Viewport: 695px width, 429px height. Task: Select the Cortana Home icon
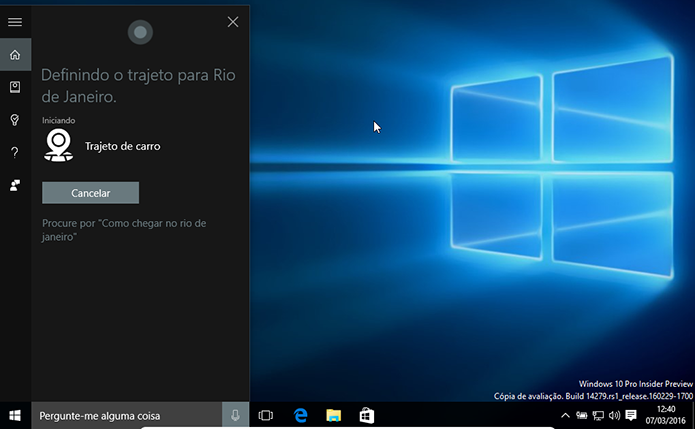point(15,55)
